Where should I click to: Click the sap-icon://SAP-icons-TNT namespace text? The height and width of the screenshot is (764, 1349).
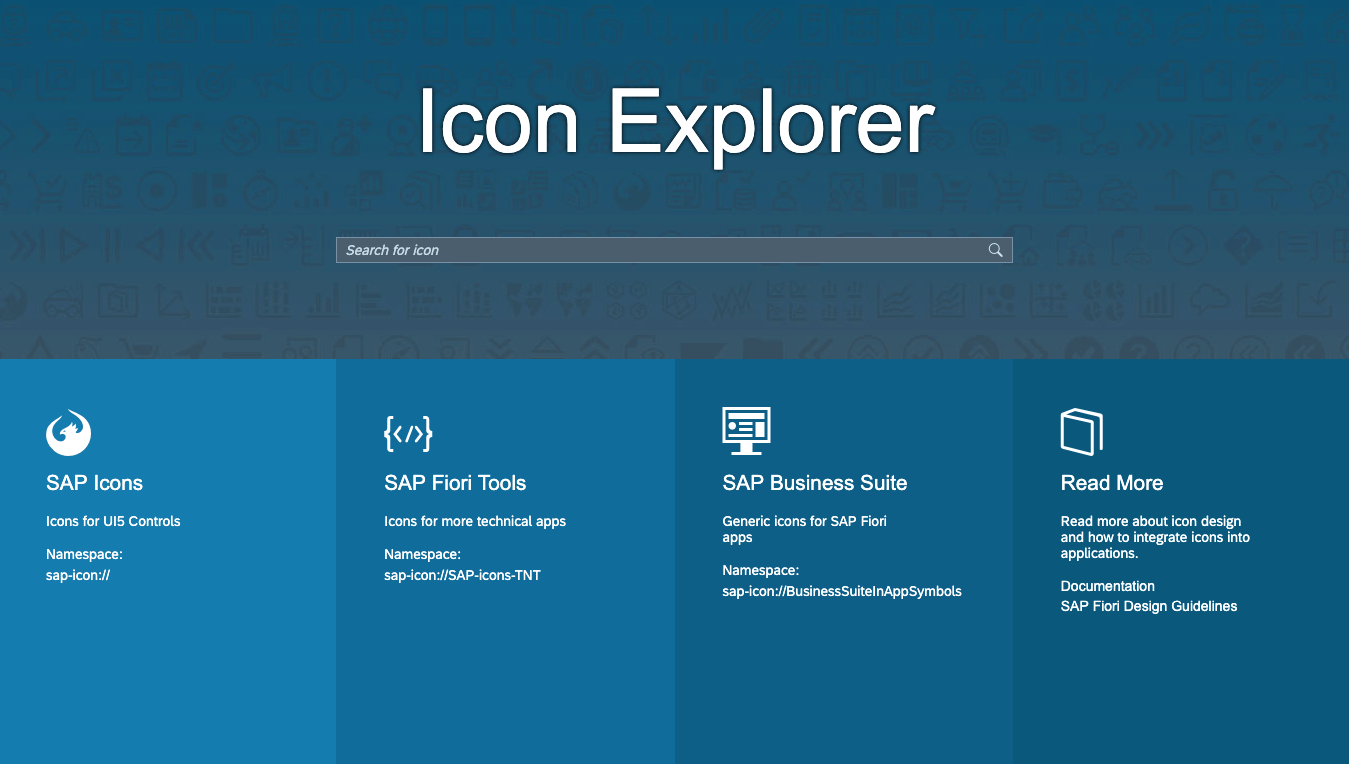coord(462,575)
